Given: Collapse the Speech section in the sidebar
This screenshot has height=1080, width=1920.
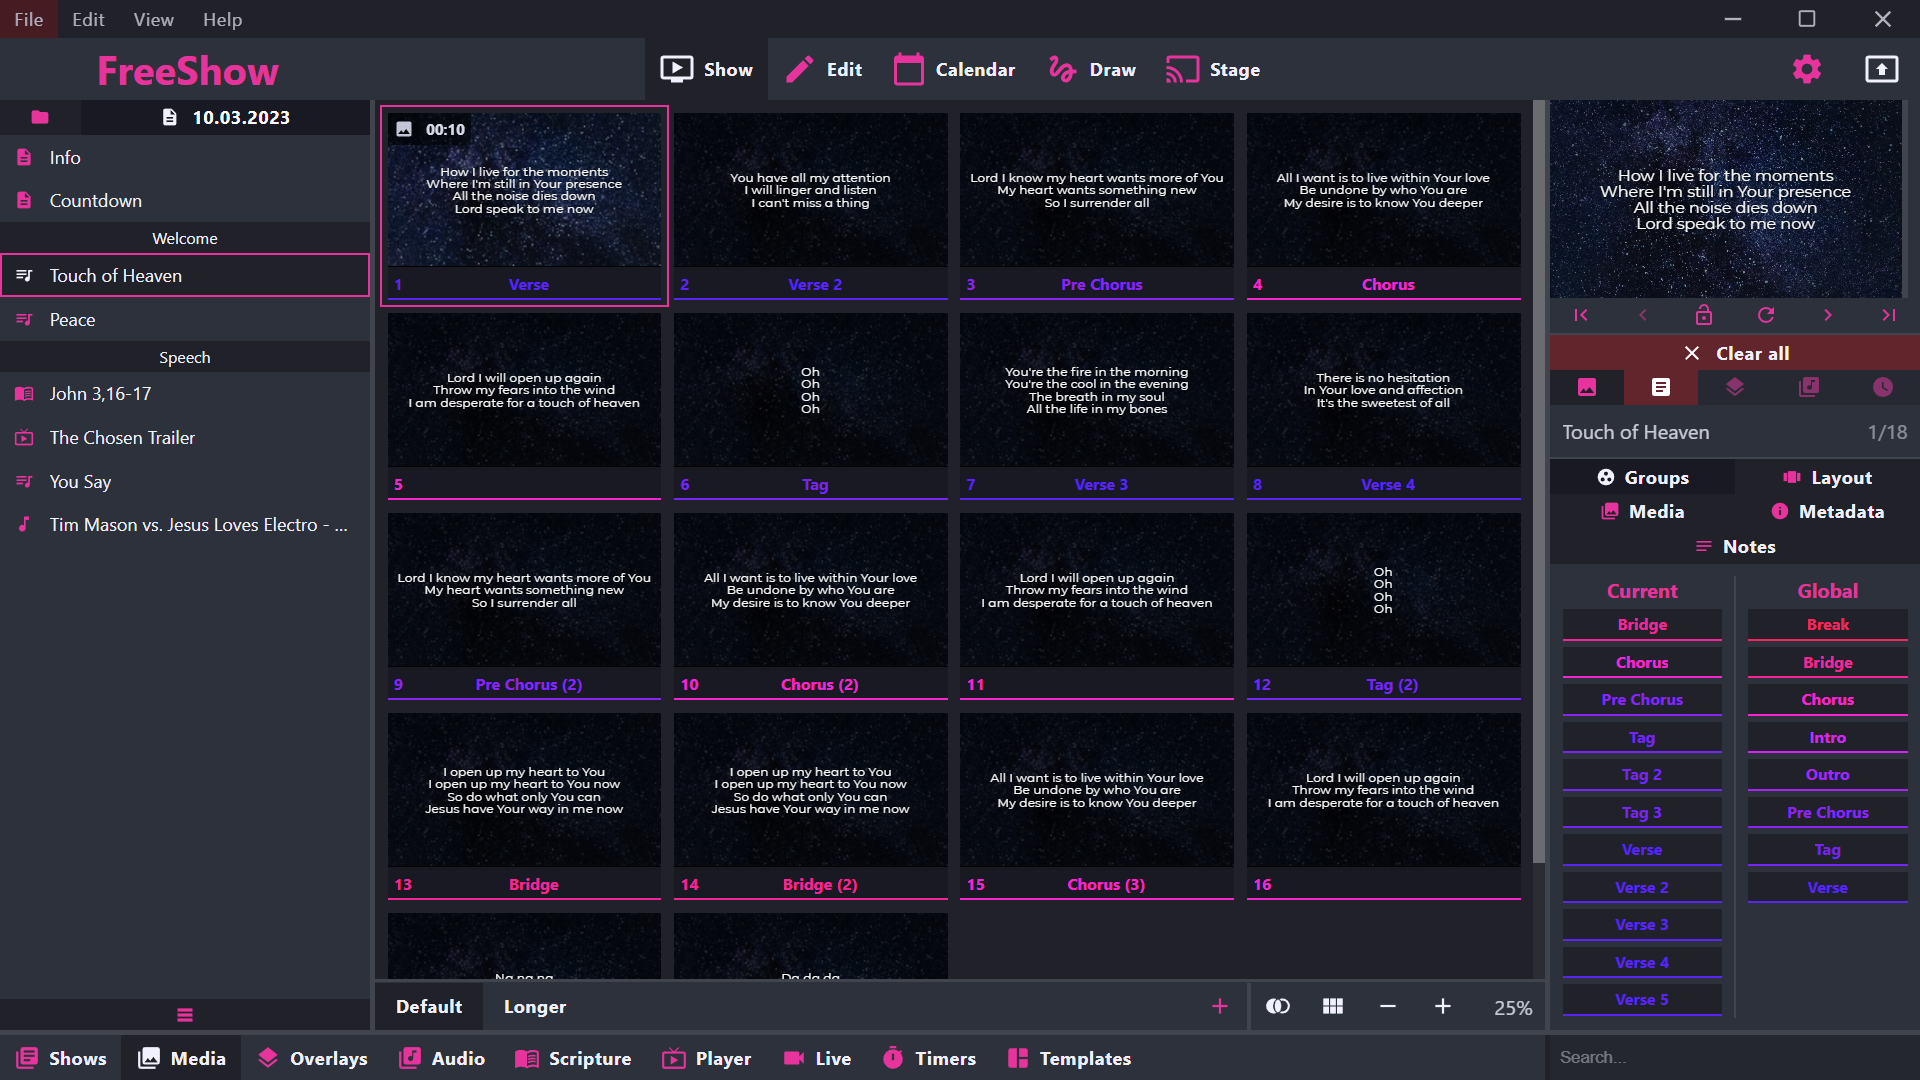Looking at the screenshot, I should pyautogui.click(x=184, y=356).
